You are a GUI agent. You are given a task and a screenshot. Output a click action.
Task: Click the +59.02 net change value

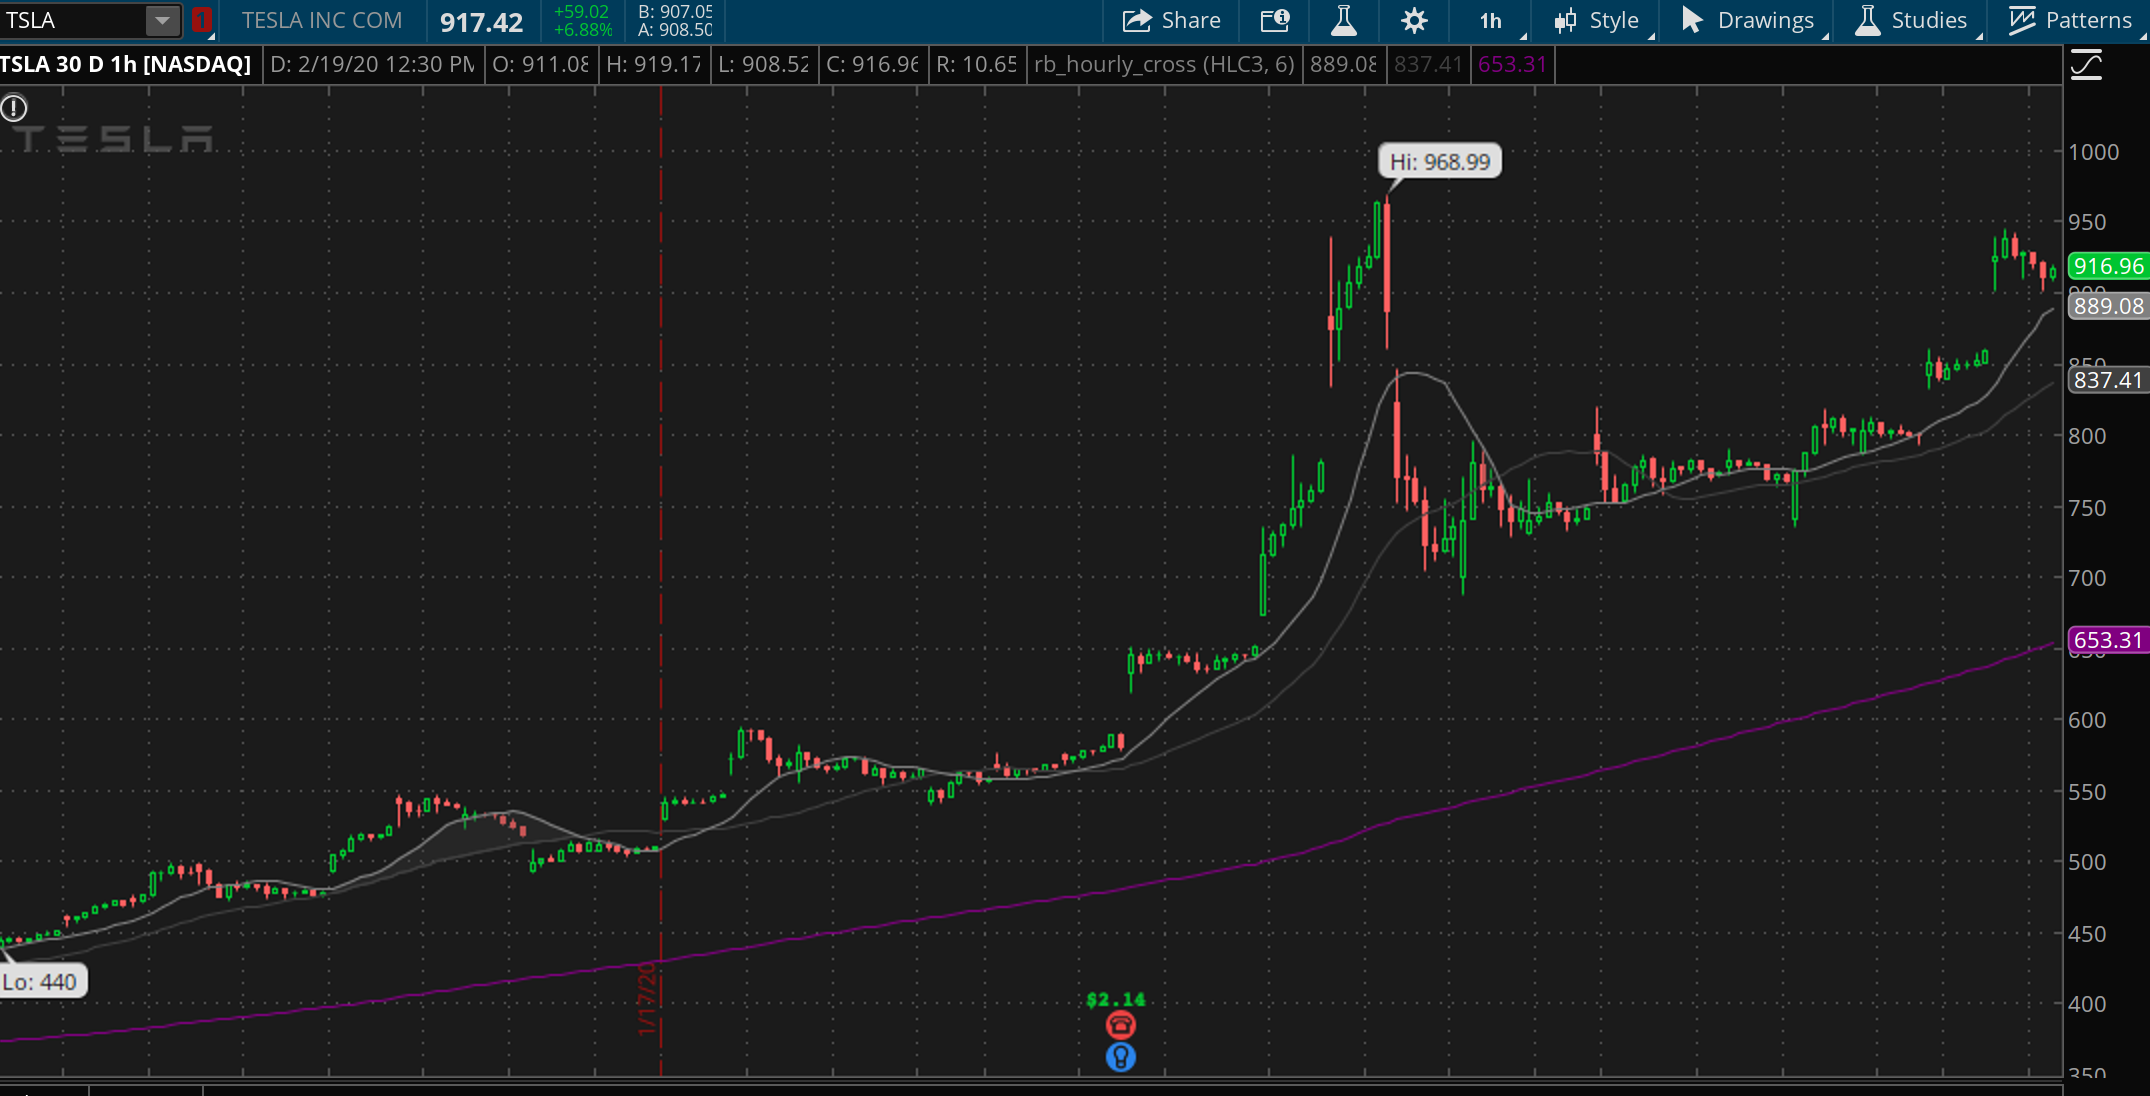coord(582,12)
